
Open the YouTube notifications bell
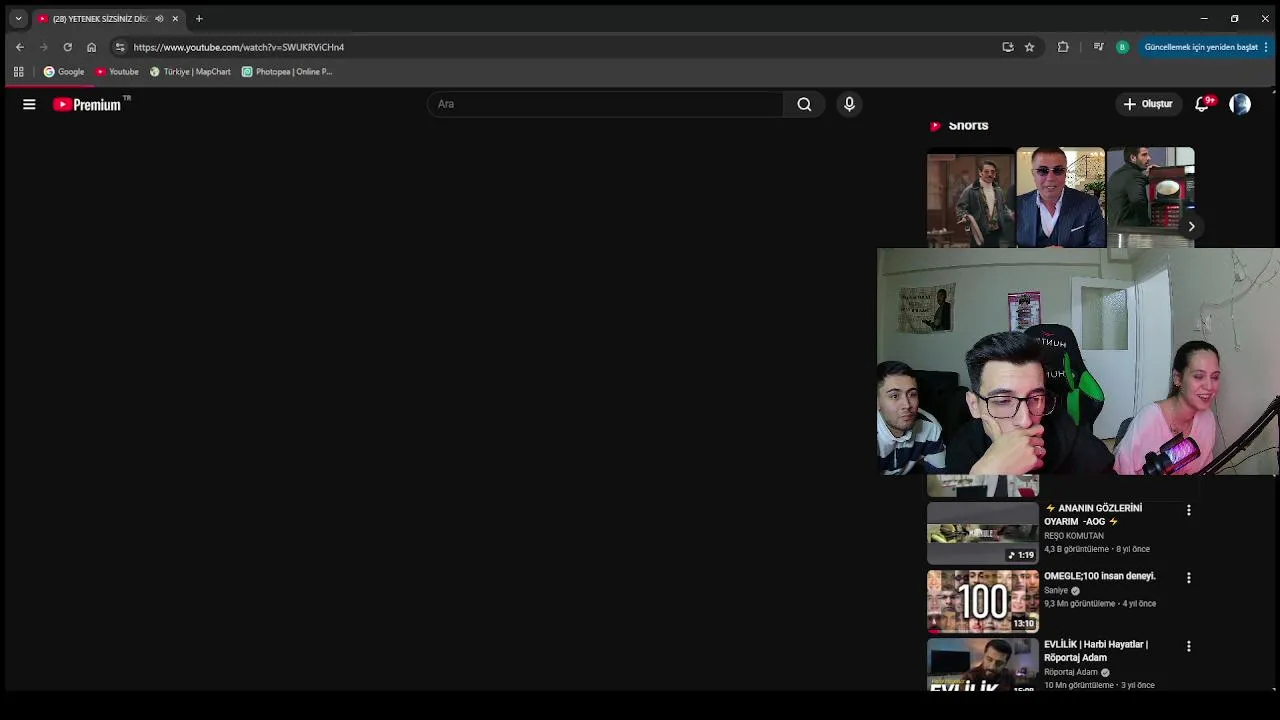point(1203,104)
